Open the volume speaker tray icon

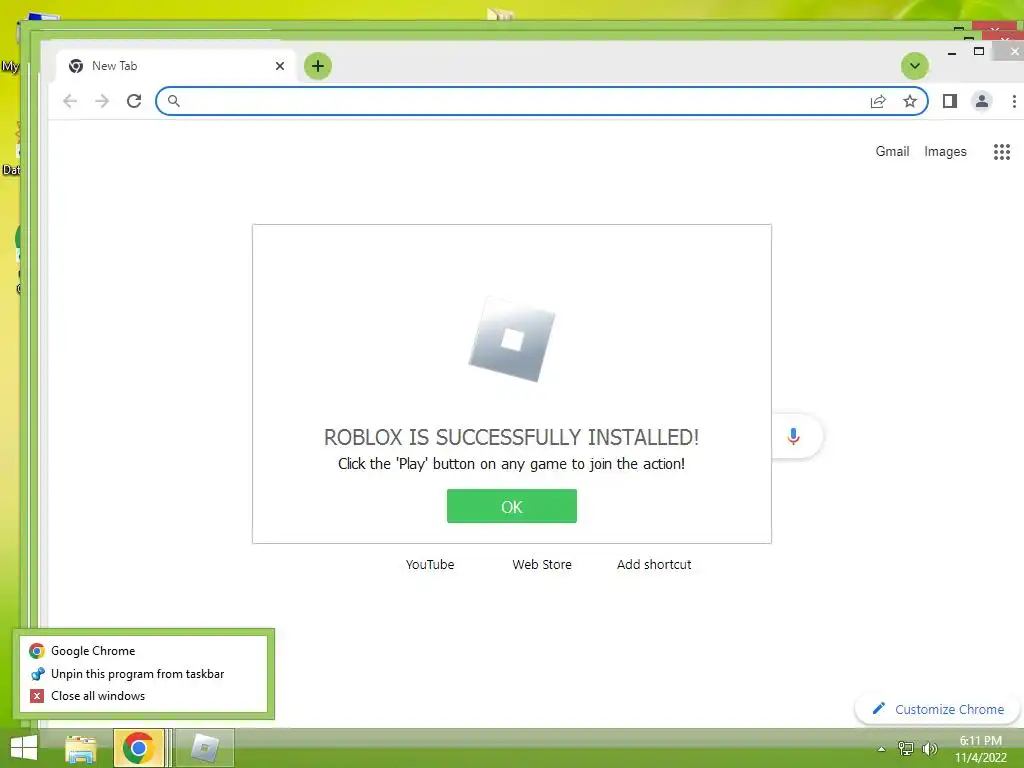930,749
